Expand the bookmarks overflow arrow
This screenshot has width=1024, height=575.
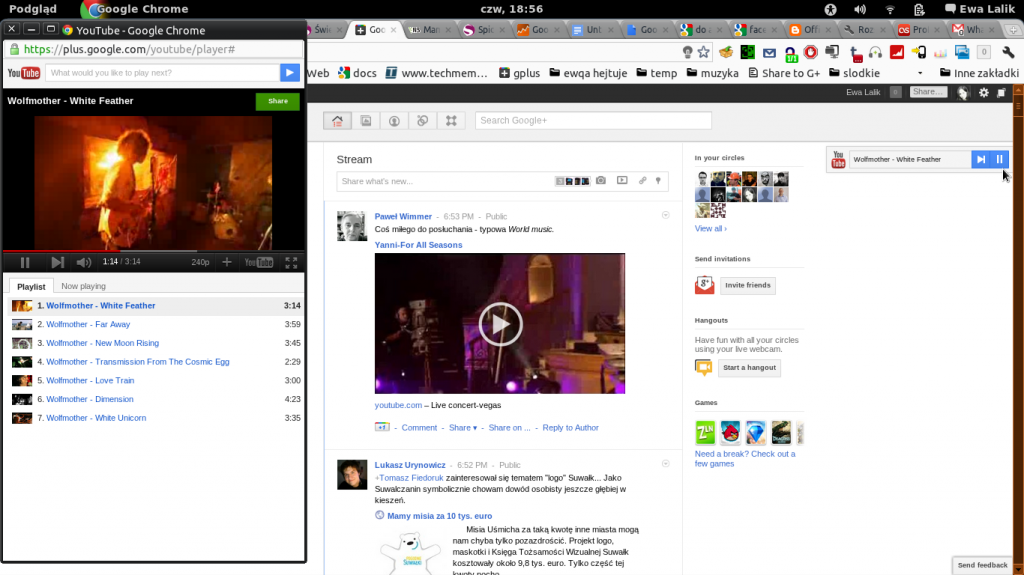pyautogui.click(x=920, y=73)
